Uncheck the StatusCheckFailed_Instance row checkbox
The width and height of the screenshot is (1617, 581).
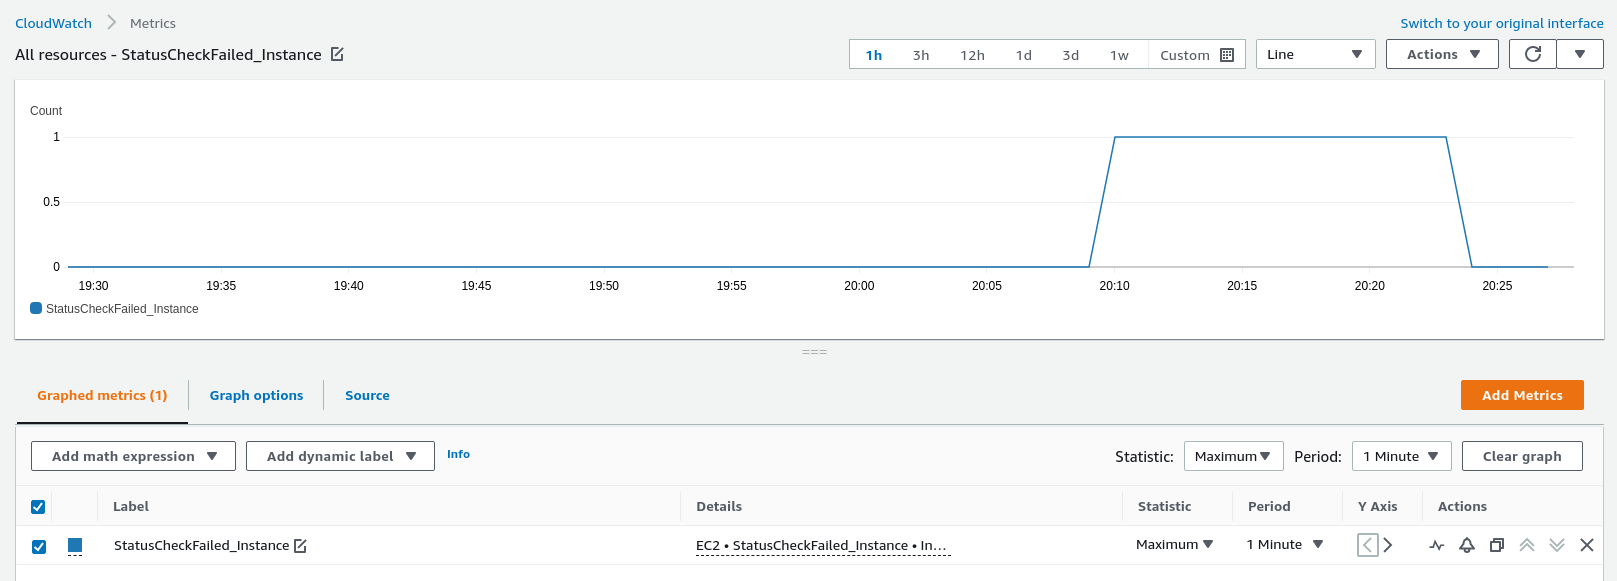(38, 546)
